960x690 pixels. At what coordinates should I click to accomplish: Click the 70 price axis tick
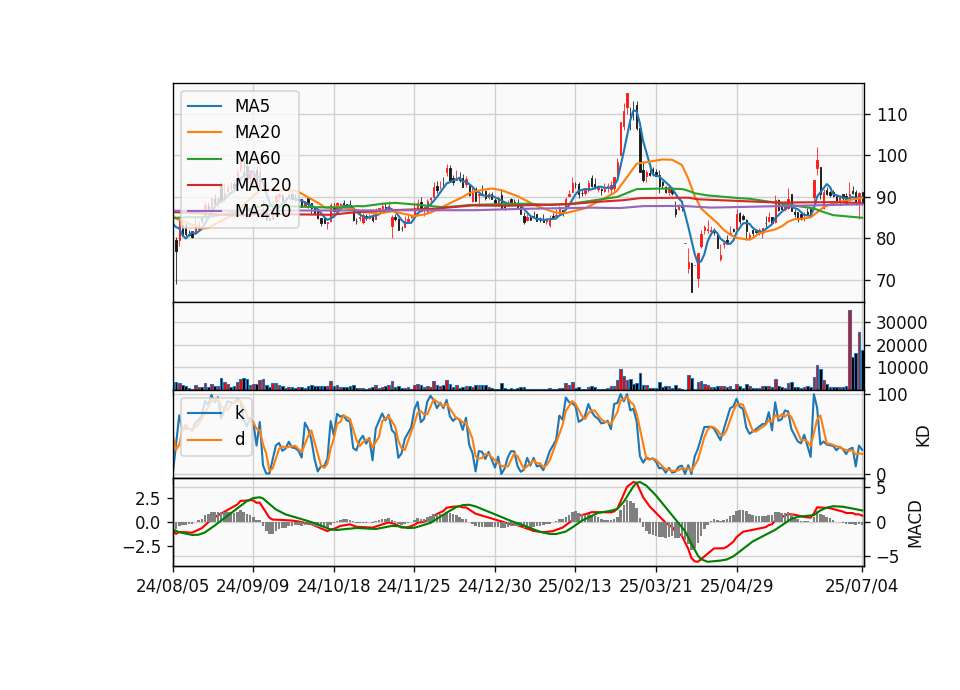pos(887,281)
